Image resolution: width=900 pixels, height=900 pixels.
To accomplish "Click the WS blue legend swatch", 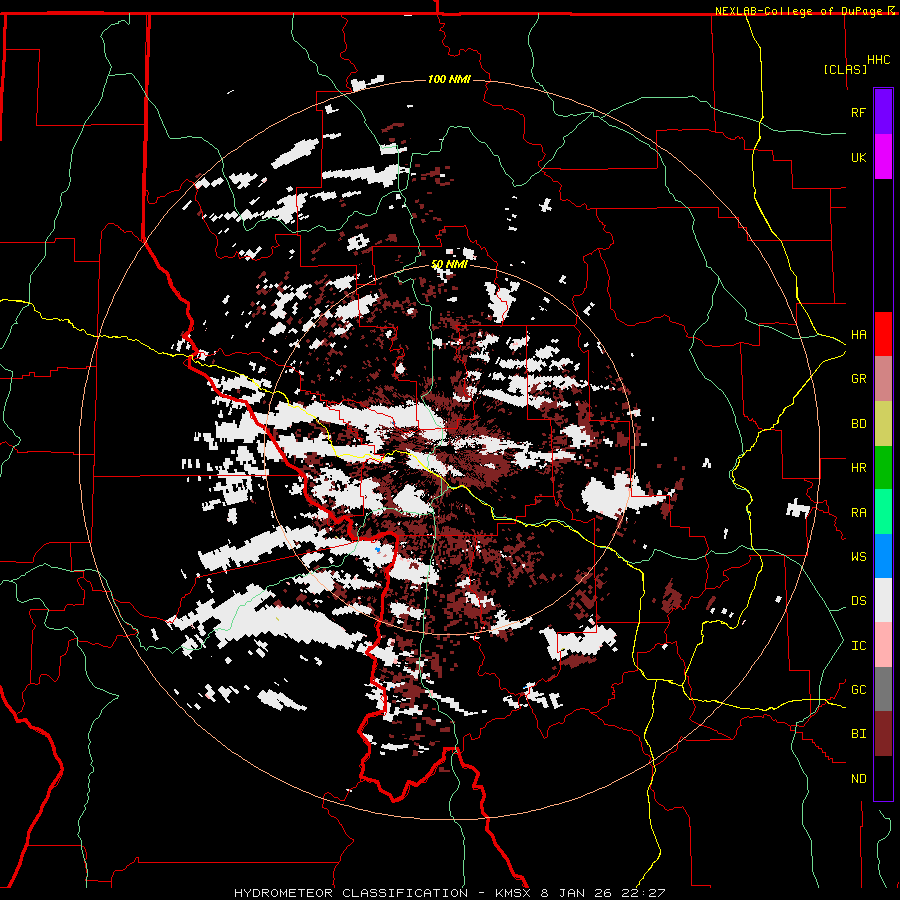I will [883, 556].
